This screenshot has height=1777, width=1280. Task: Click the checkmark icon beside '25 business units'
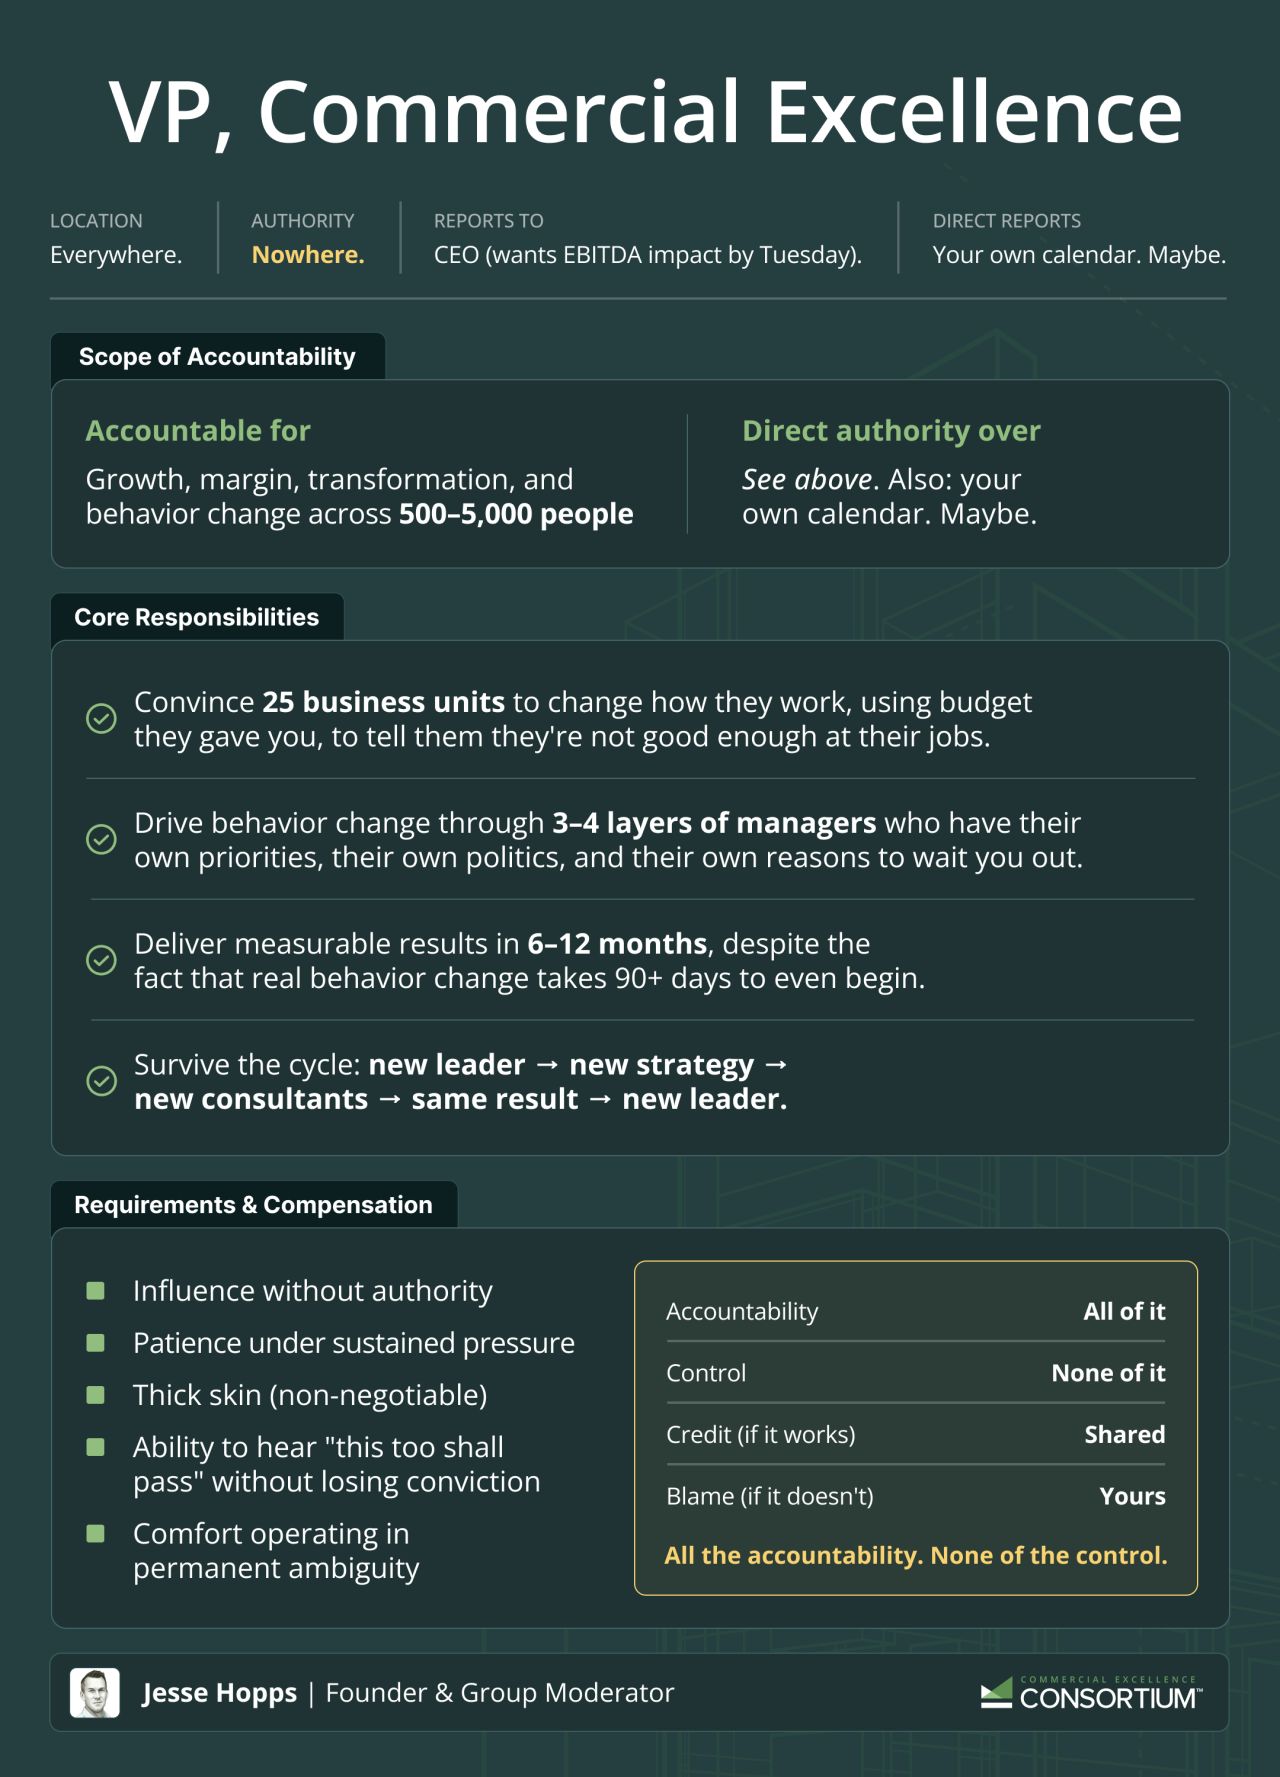coord(101,719)
